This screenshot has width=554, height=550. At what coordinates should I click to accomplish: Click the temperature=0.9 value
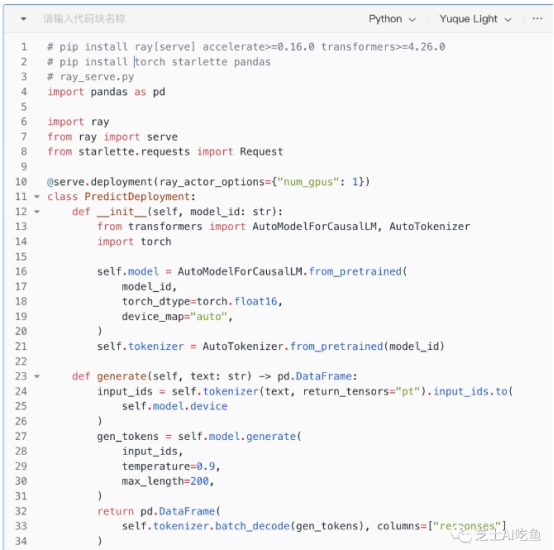click(x=206, y=466)
